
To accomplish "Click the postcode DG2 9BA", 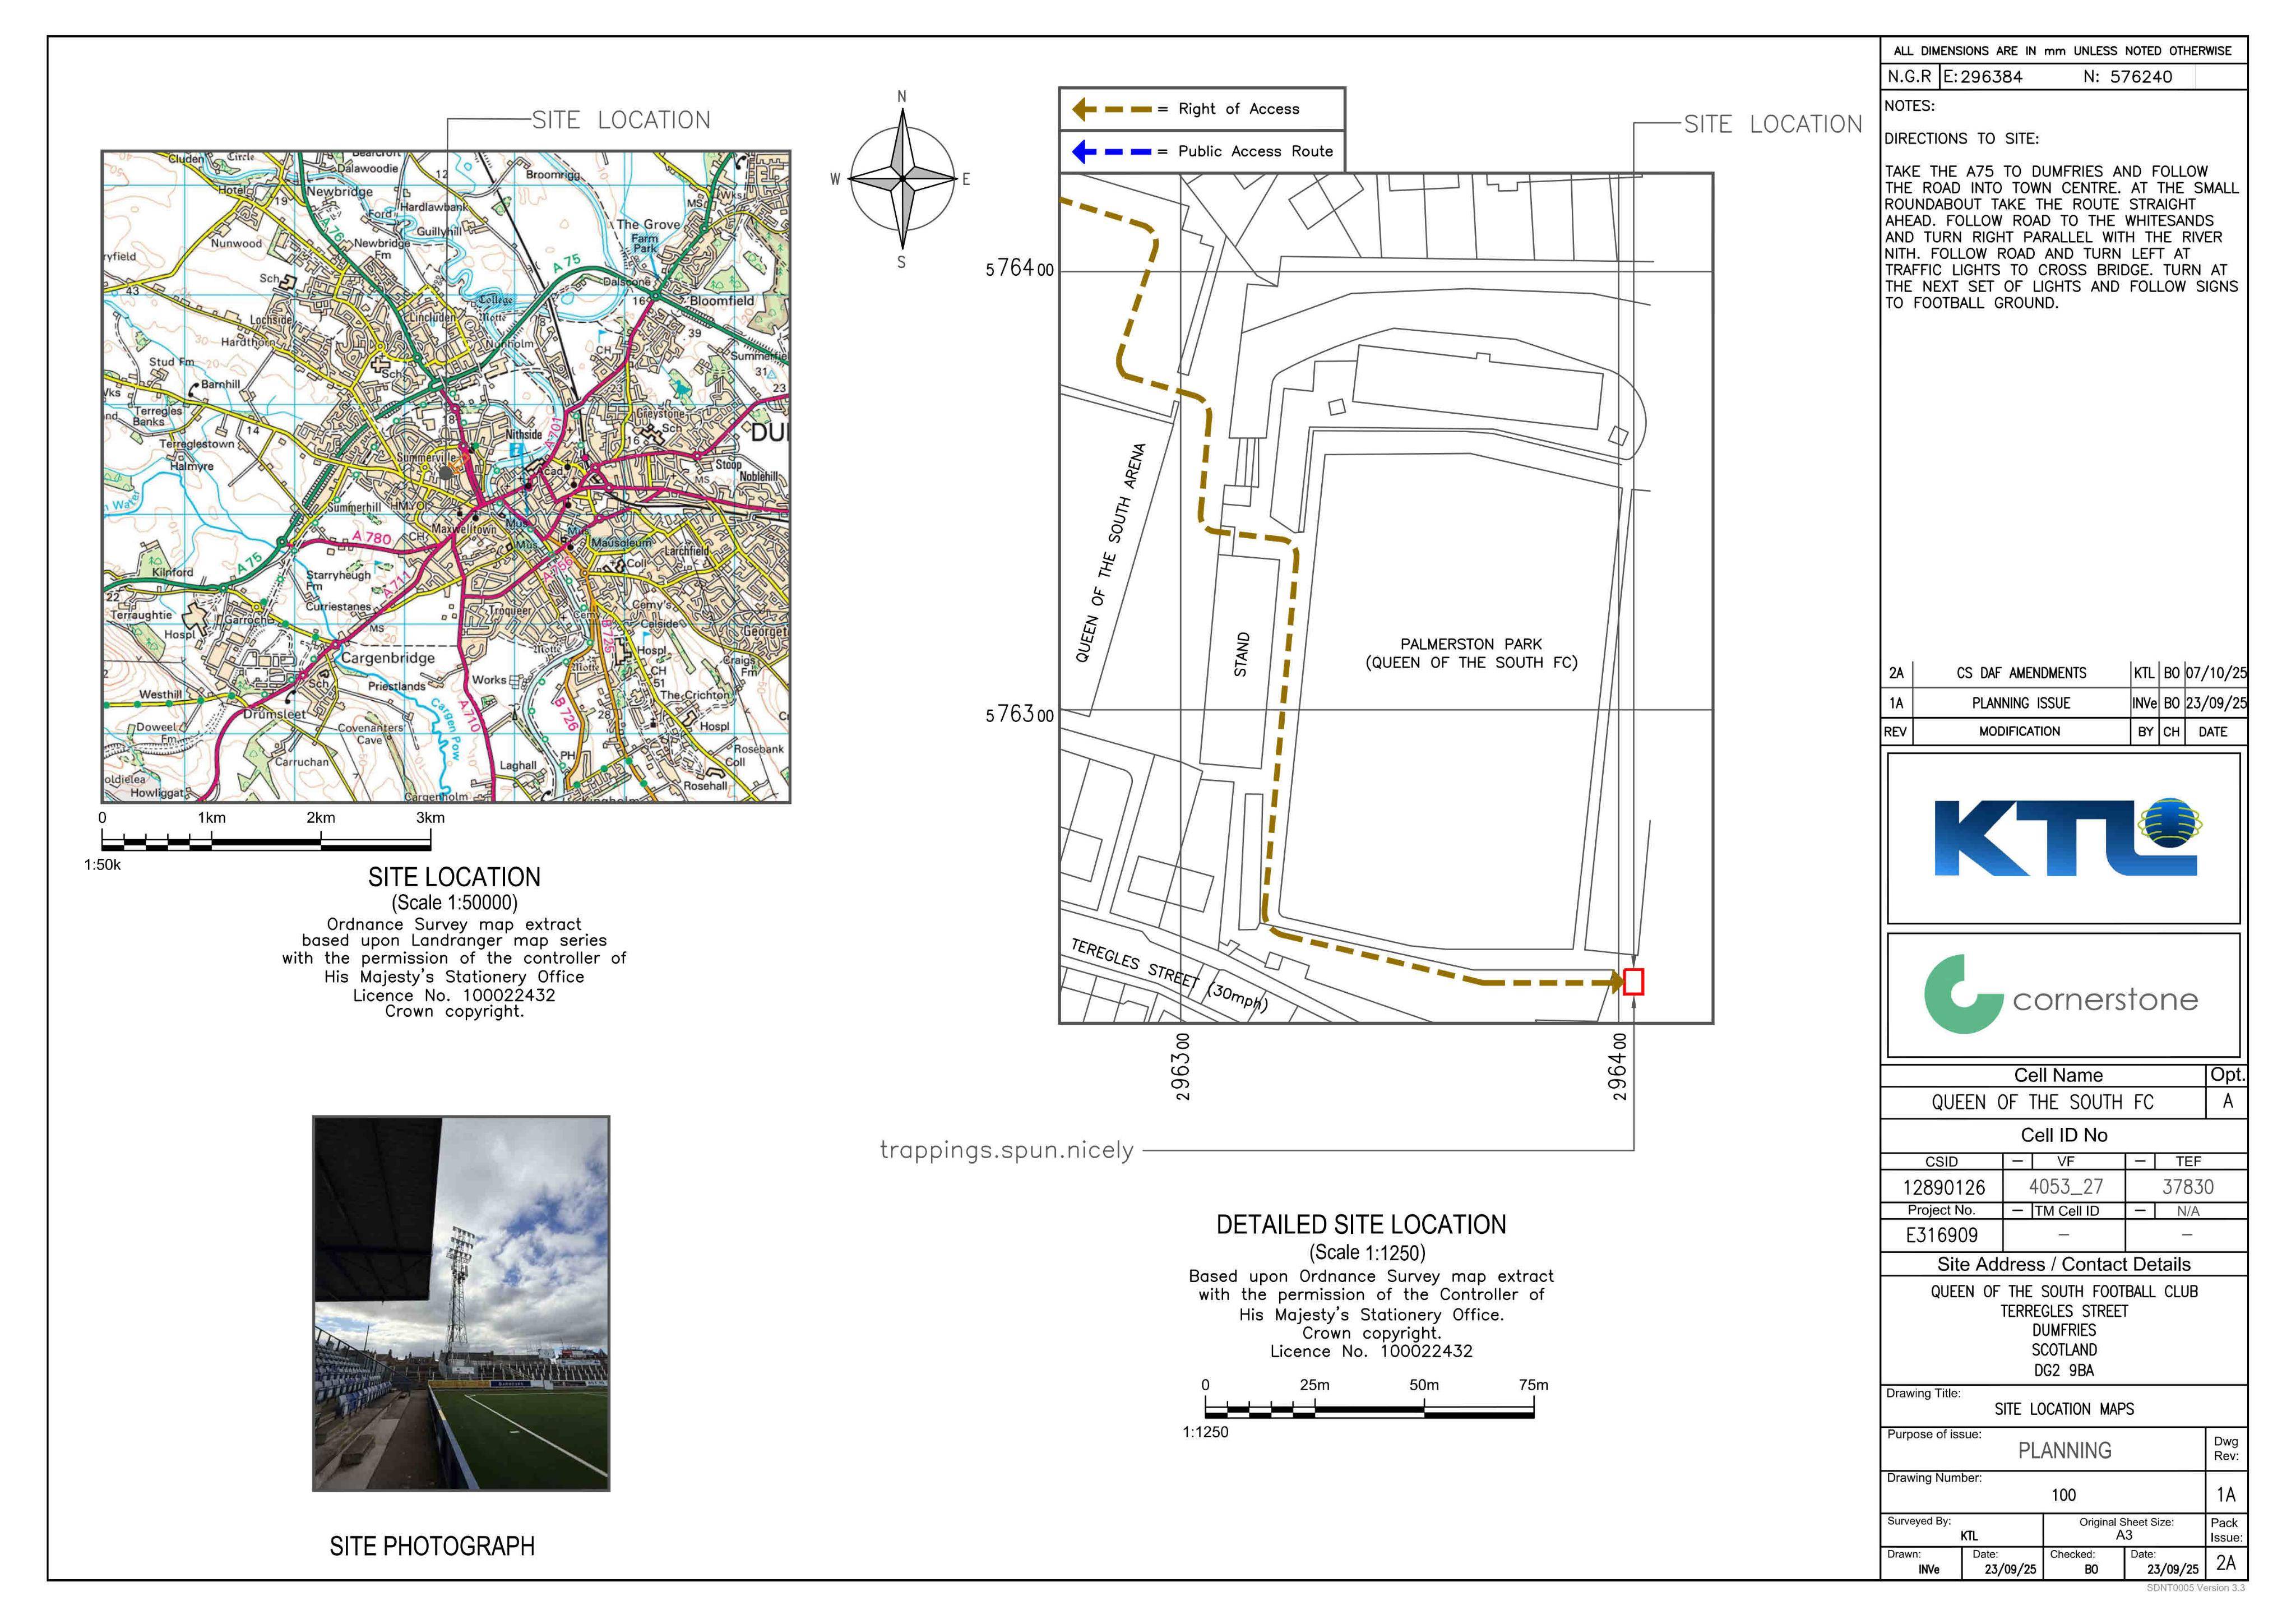I will 2064,1370.
